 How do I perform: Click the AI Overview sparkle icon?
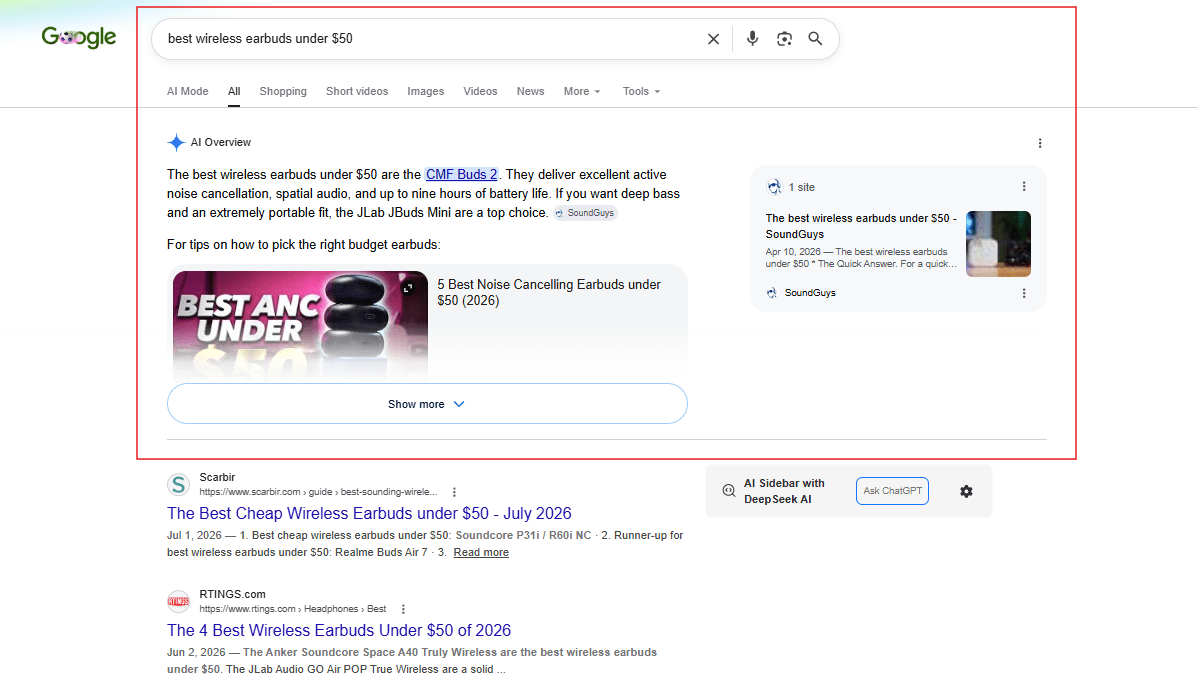pos(176,142)
